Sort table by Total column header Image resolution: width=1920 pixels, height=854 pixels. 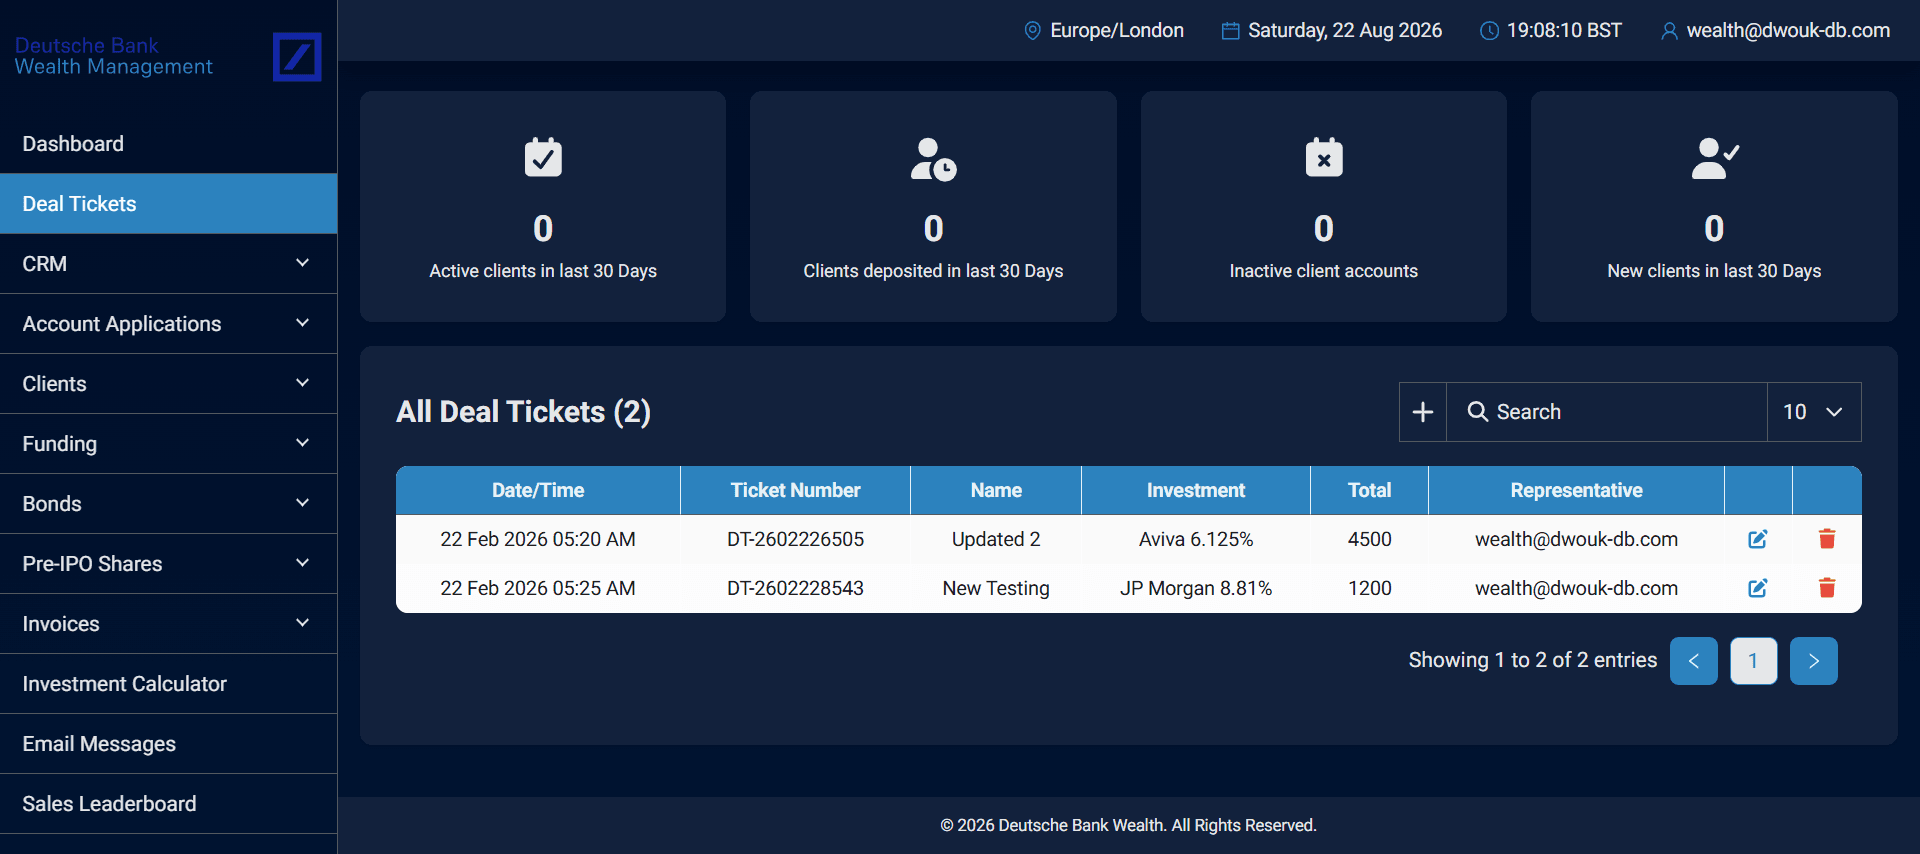click(1369, 490)
